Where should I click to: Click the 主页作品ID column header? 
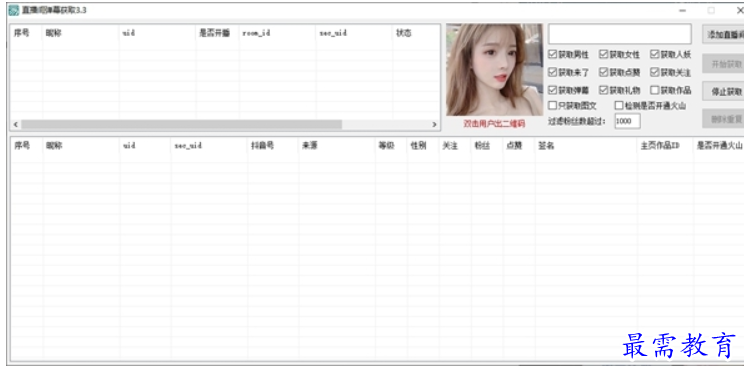coord(665,146)
